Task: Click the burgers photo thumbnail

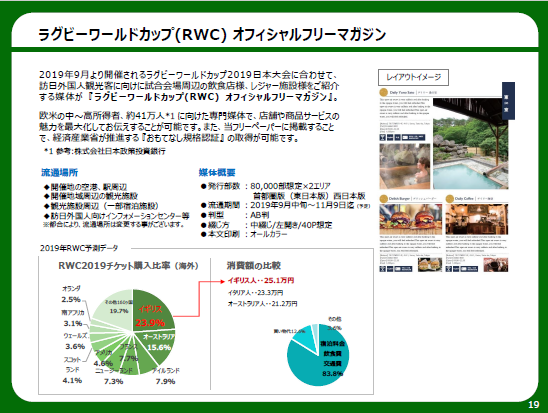Action: (411, 219)
